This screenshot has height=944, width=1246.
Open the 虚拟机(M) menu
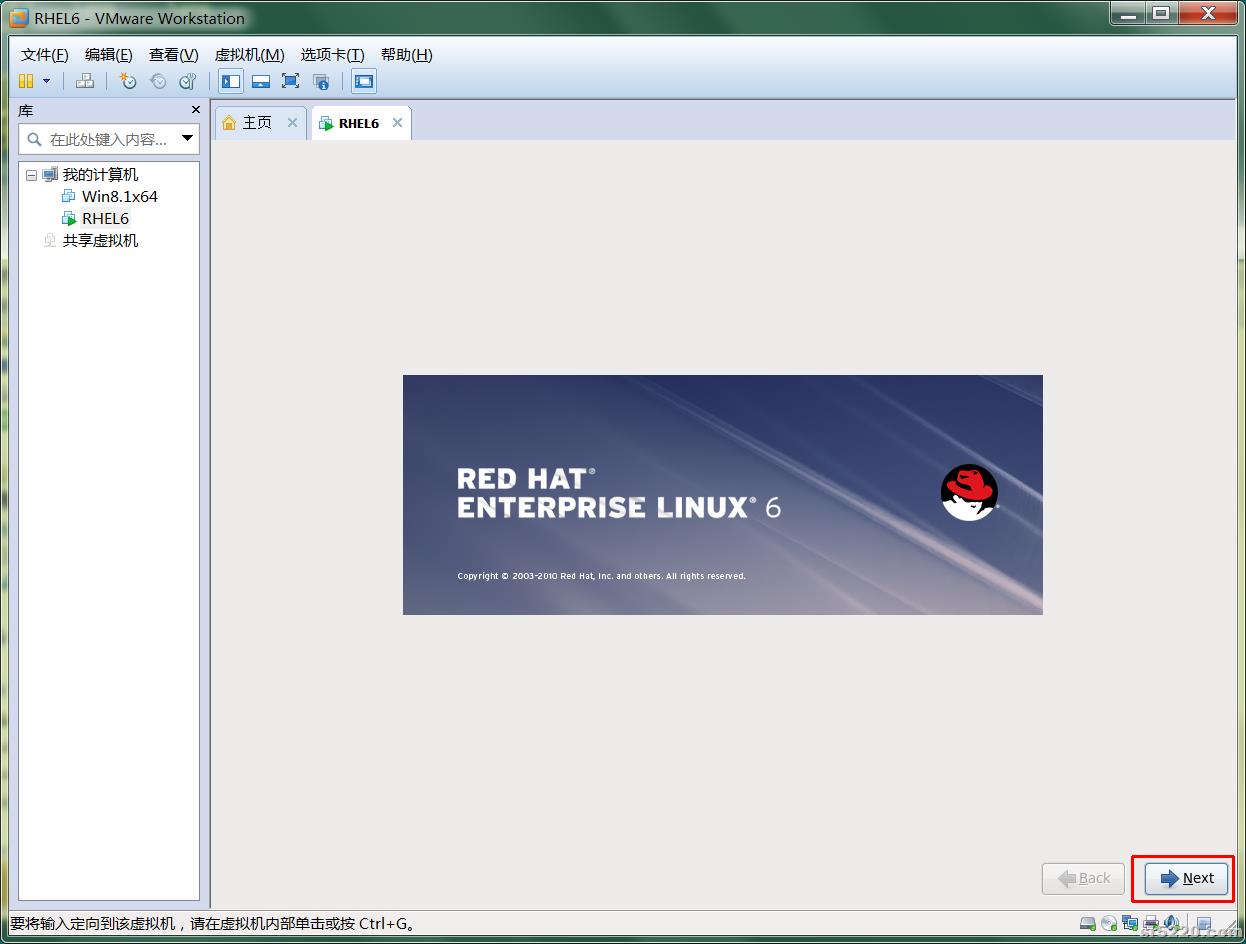click(249, 54)
